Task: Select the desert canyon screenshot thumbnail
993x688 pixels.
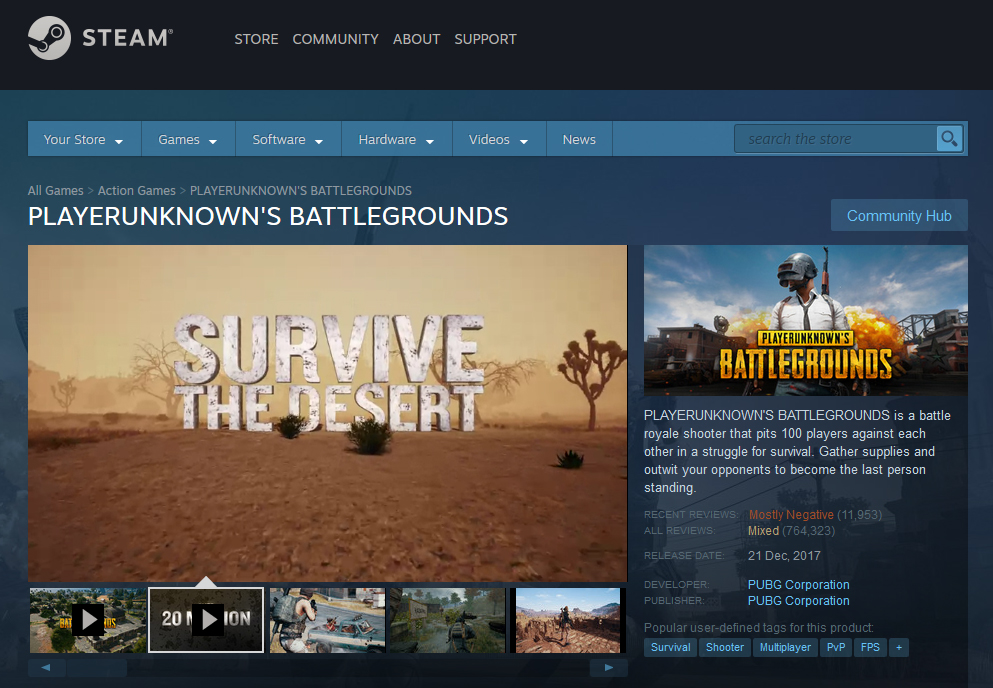Action: [568, 620]
